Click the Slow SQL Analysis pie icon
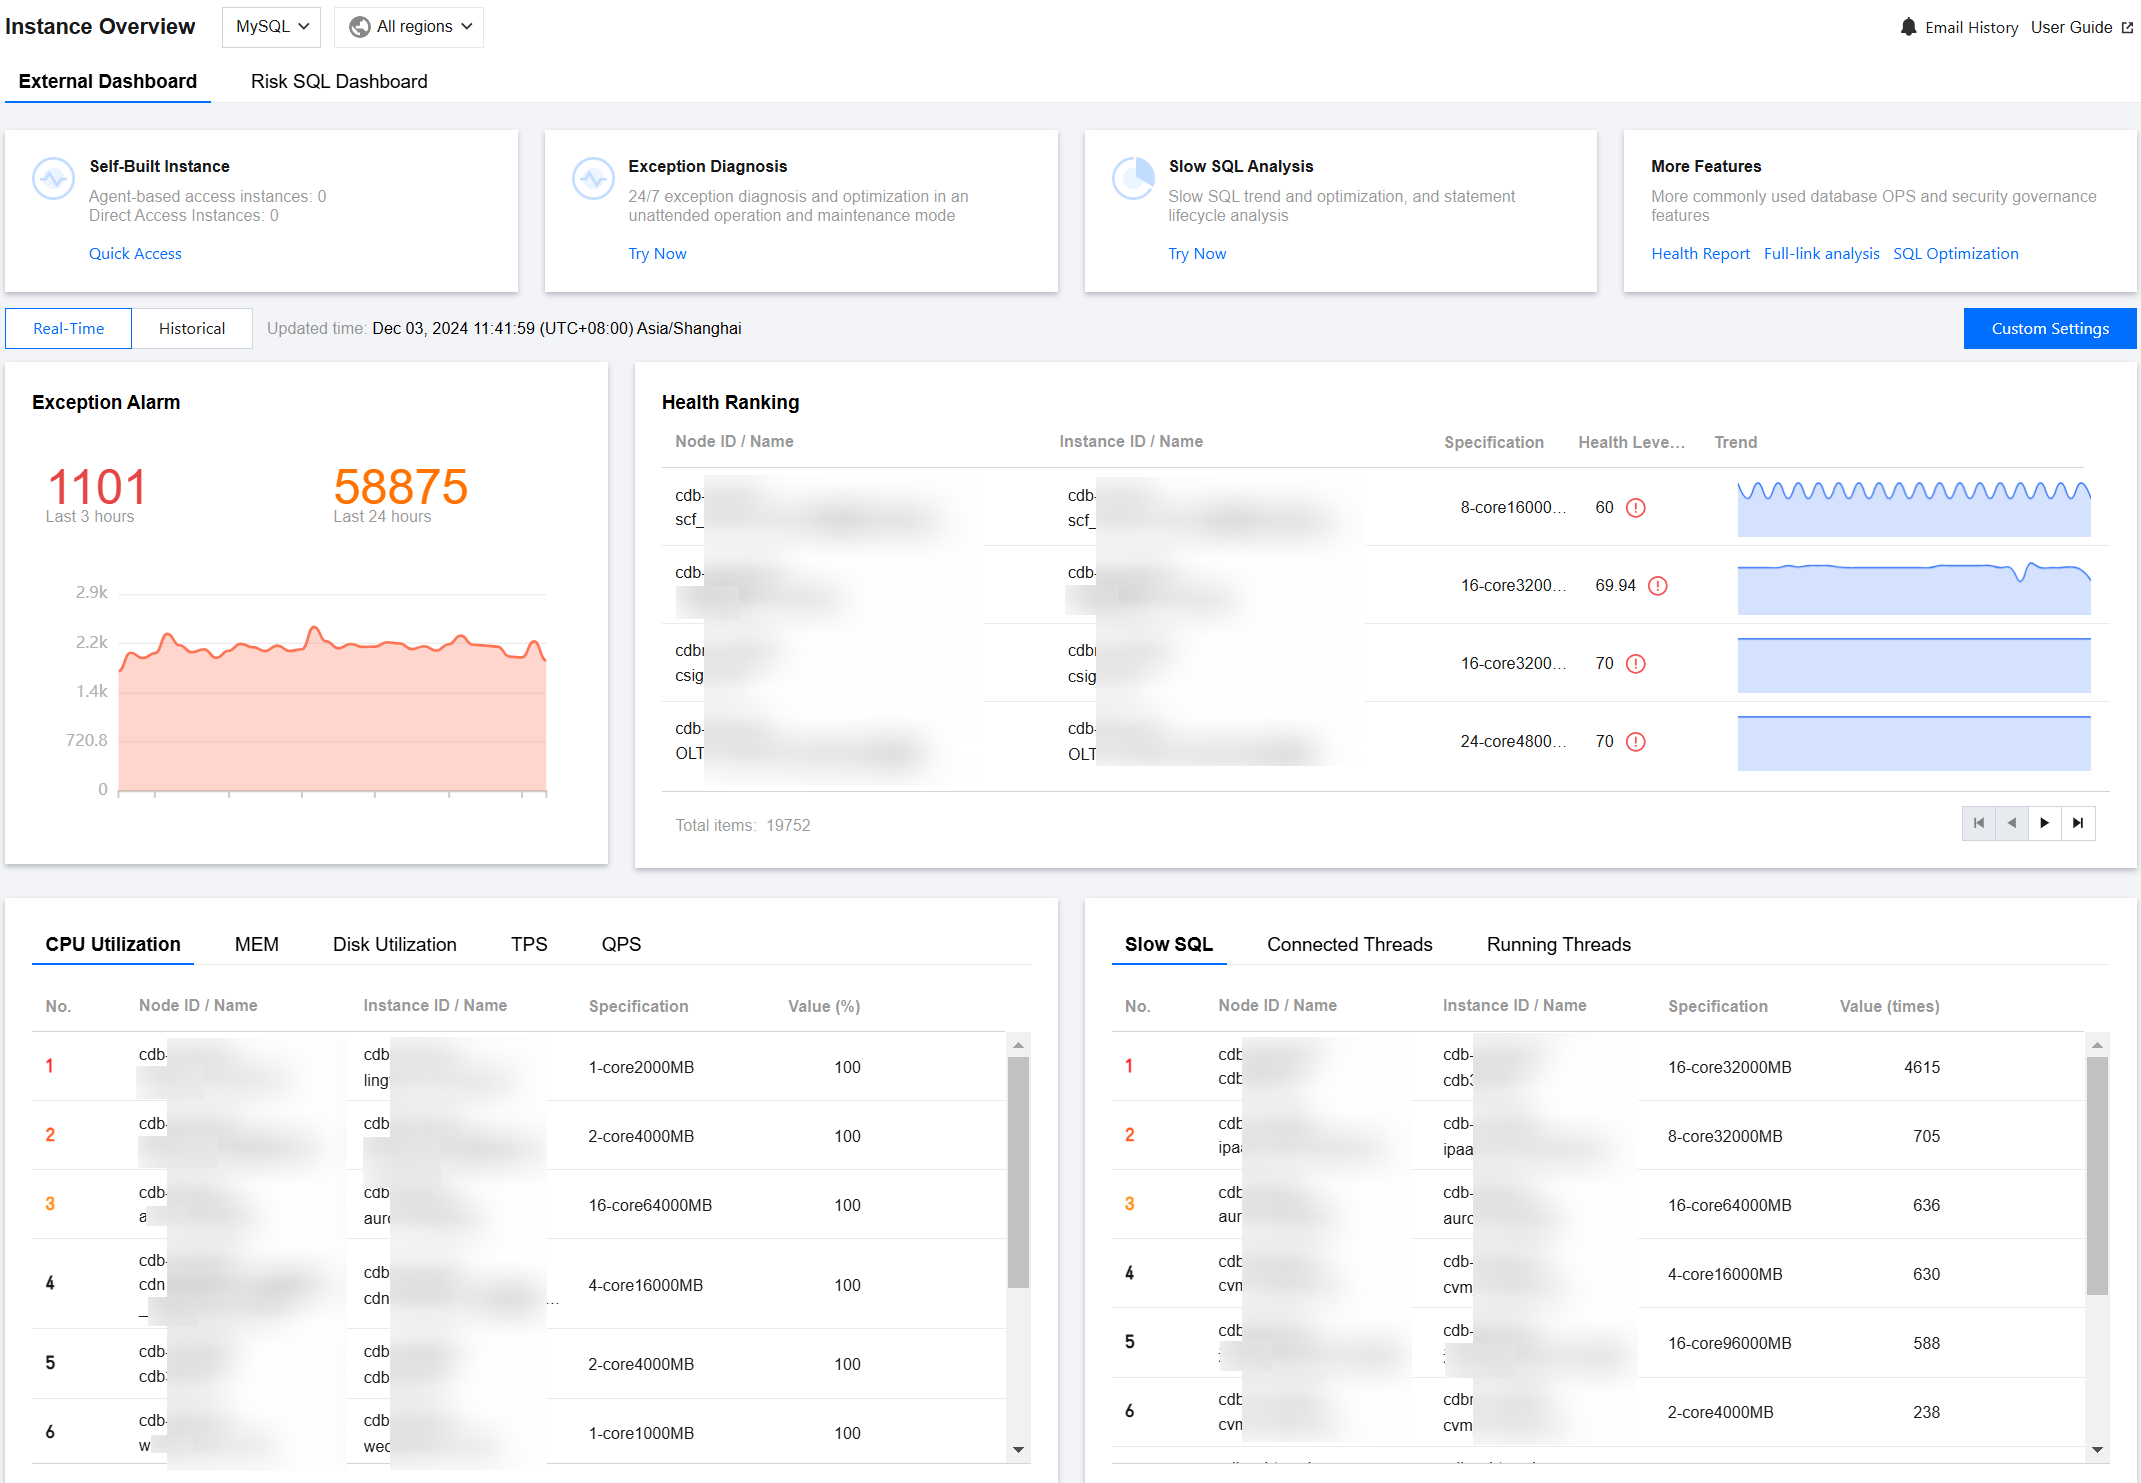This screenshot has height=1483, width=2141. pos(1133,179)
